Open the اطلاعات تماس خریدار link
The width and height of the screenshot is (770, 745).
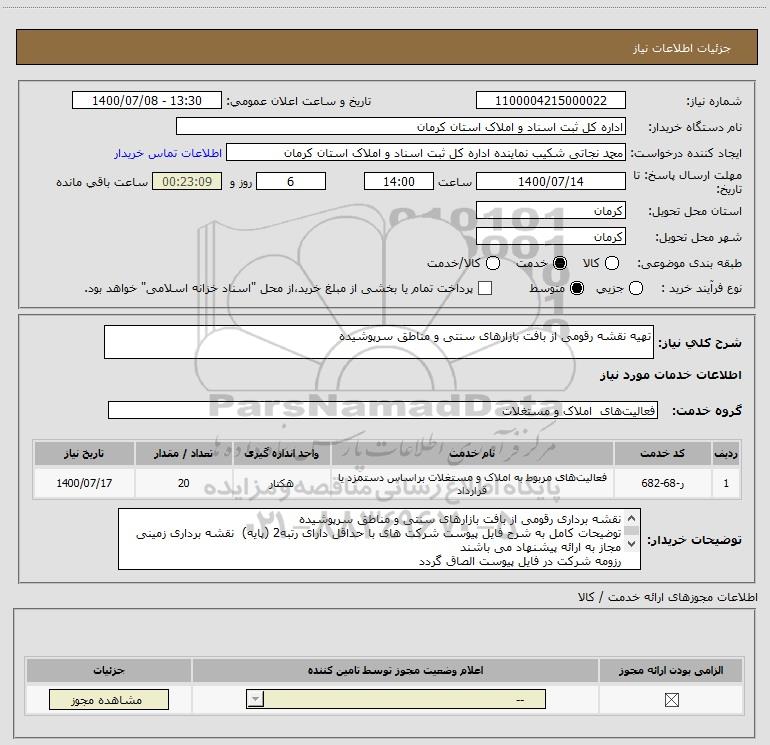click(x=168, y=153)
